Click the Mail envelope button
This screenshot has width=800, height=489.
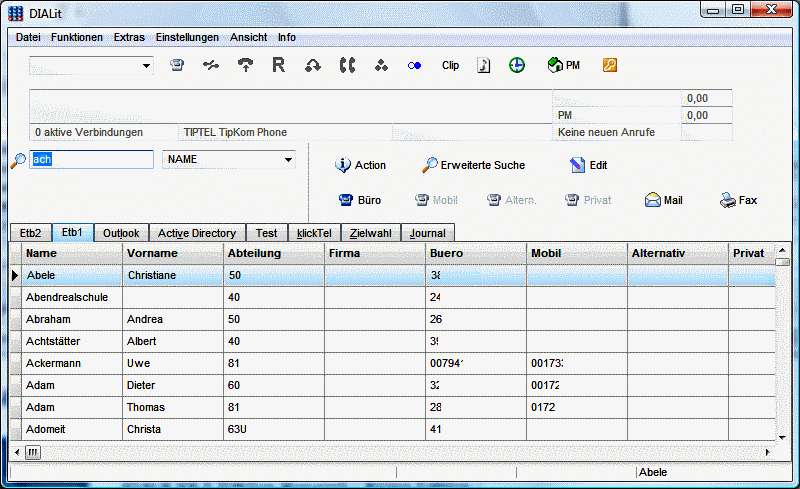tap(663, 200)
